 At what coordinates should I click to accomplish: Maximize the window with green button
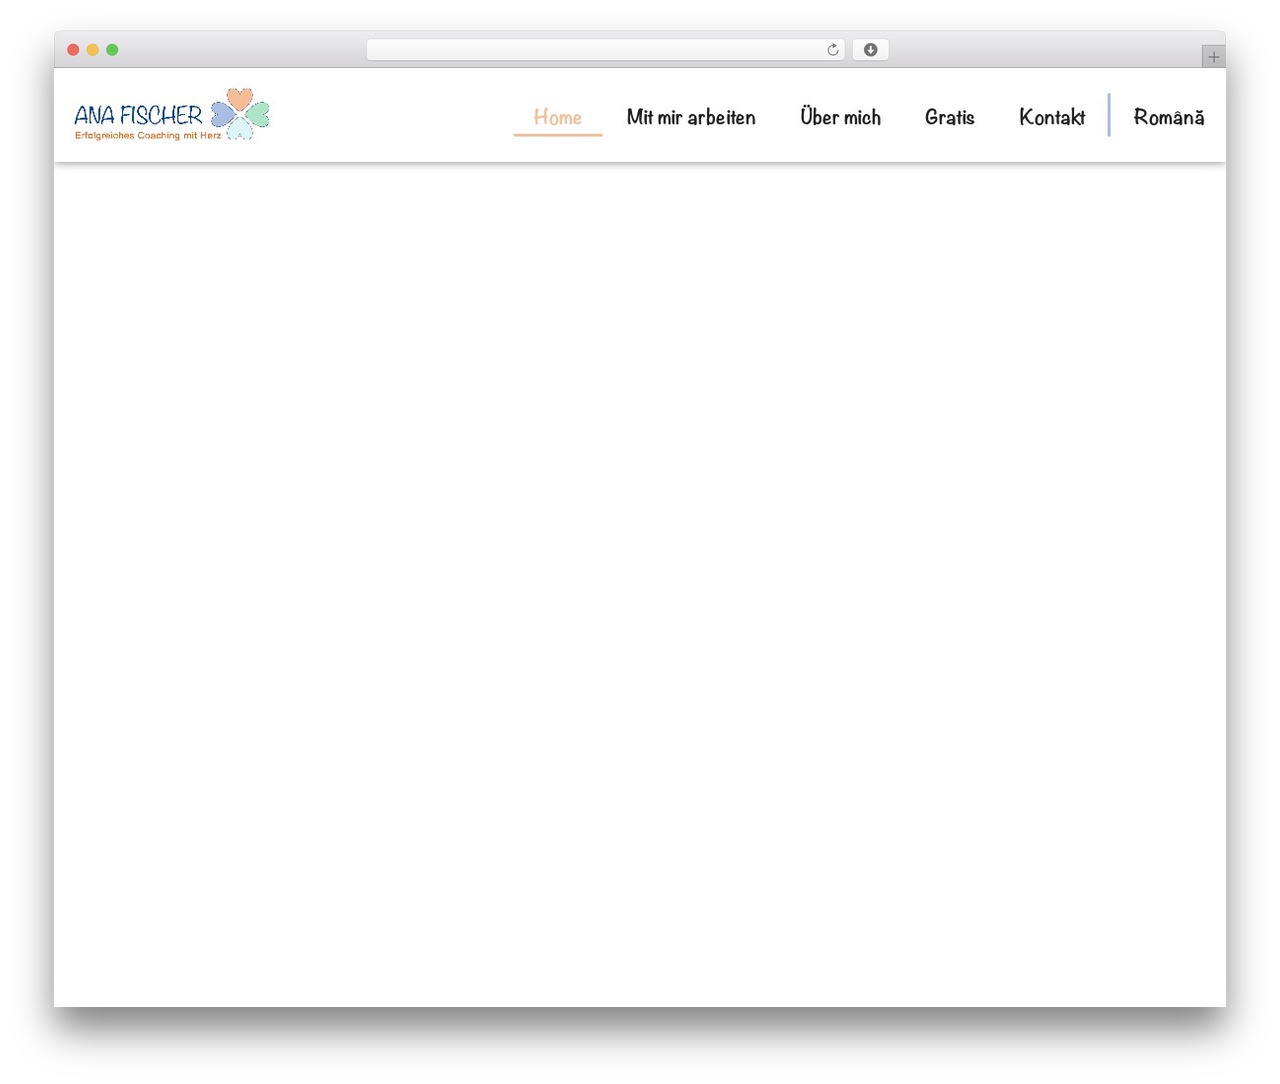pyautogui.click(x=112, y=50)
